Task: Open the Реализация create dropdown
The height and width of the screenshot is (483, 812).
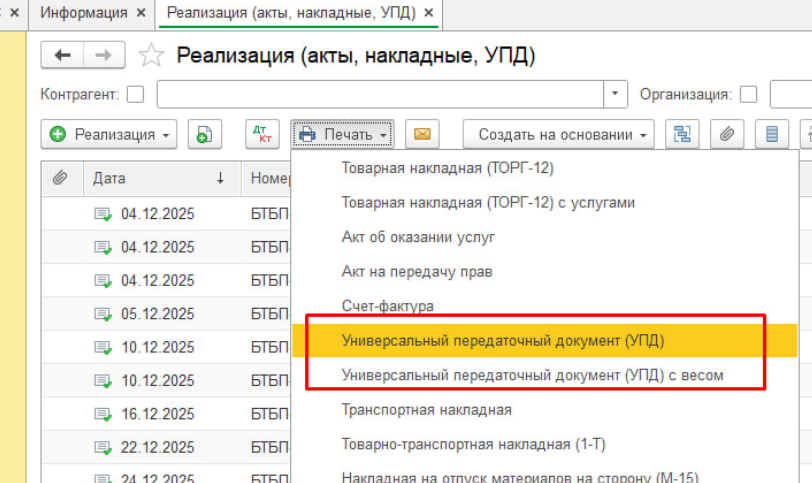Action: pos(110,134)
